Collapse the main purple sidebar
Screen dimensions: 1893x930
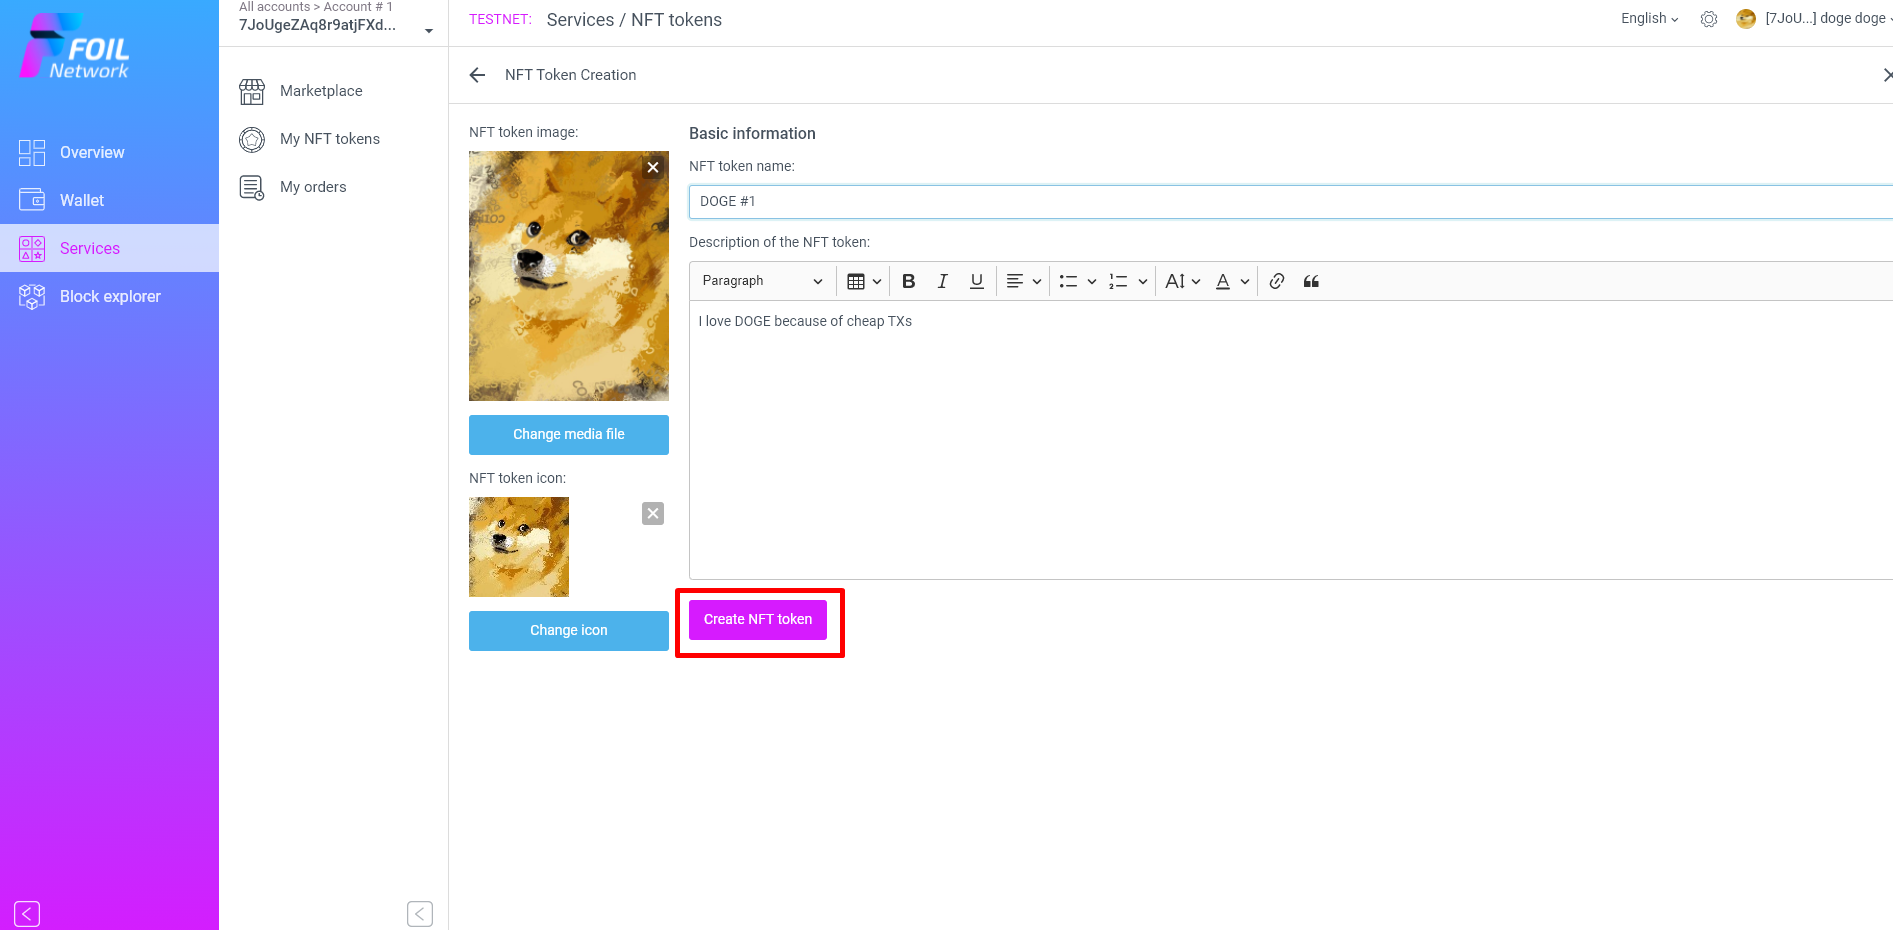coord(27,913)
